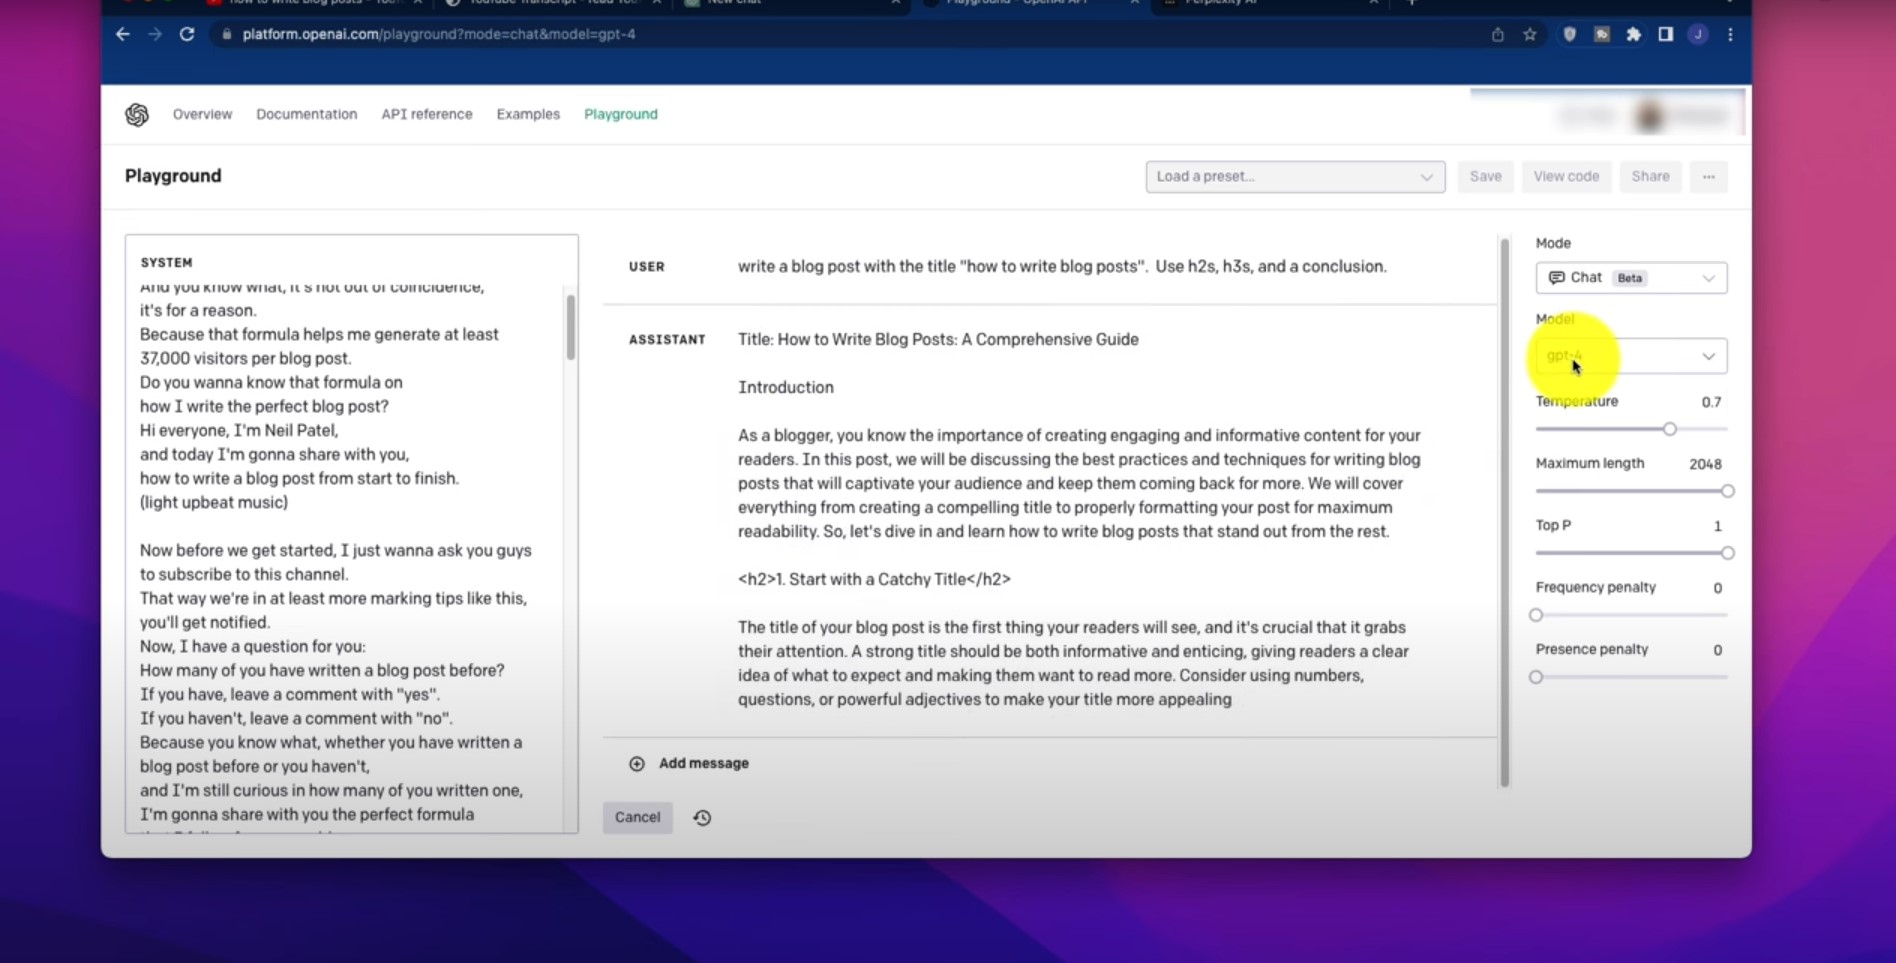The image size is (1896, 963).
Task: Click the Frequency penalty value 0
Action: point(1717,588)
